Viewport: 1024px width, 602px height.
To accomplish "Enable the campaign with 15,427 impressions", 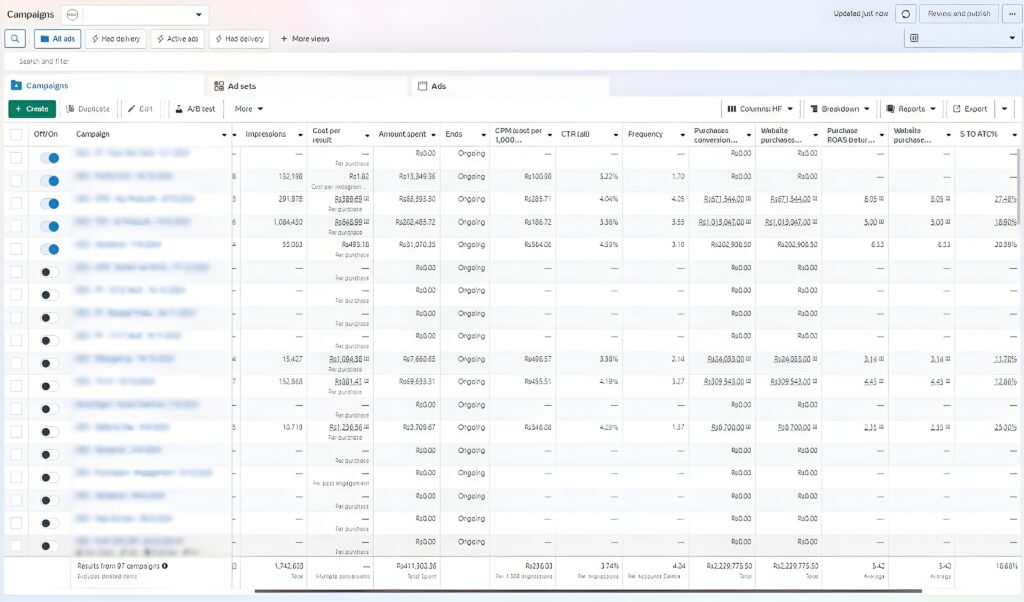I will [x=50, y=363].
